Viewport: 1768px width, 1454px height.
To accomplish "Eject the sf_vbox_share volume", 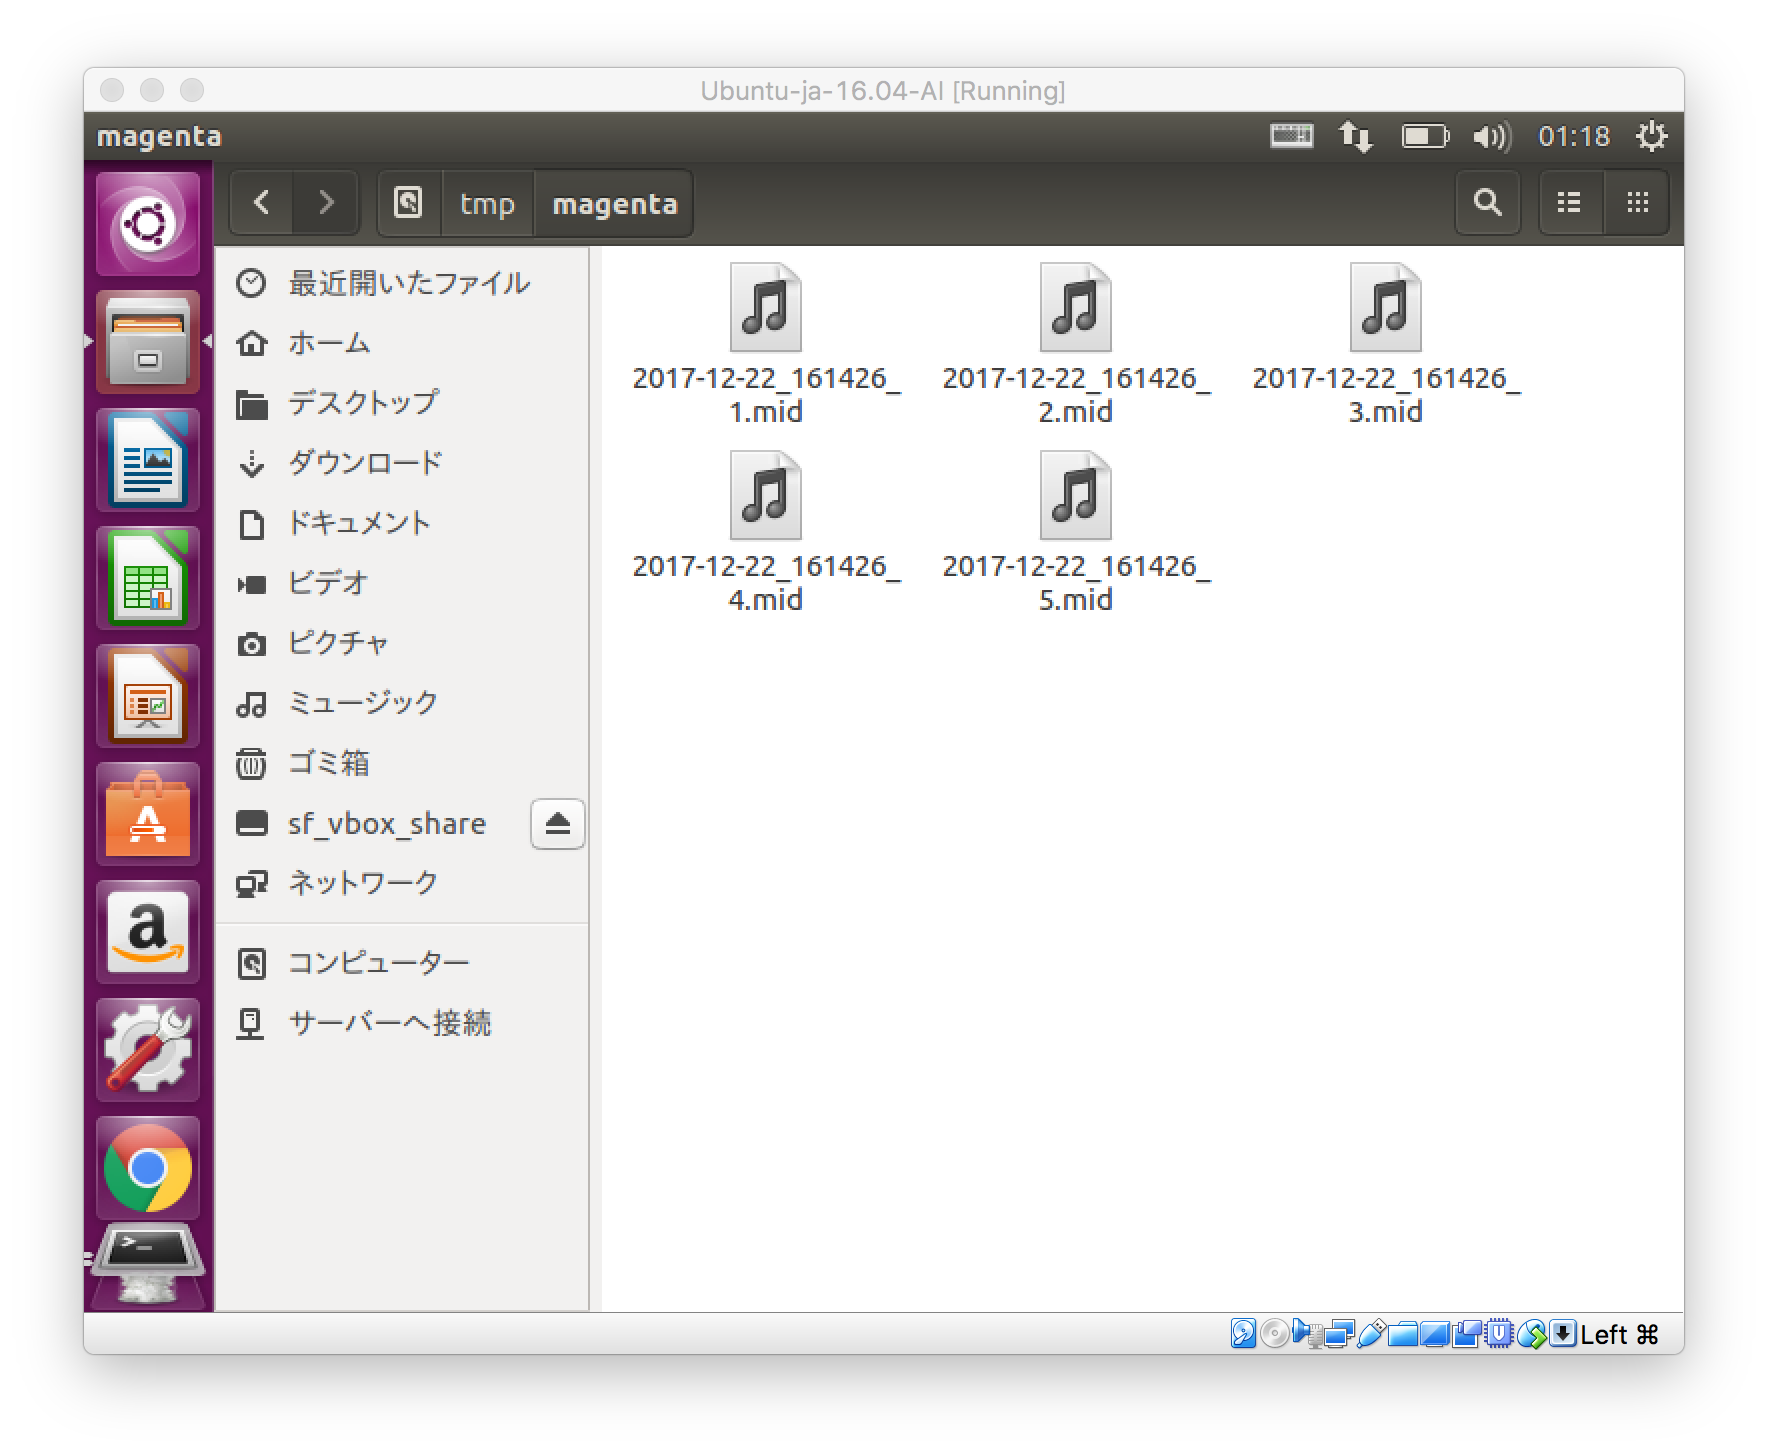I will tap(556, 824).
